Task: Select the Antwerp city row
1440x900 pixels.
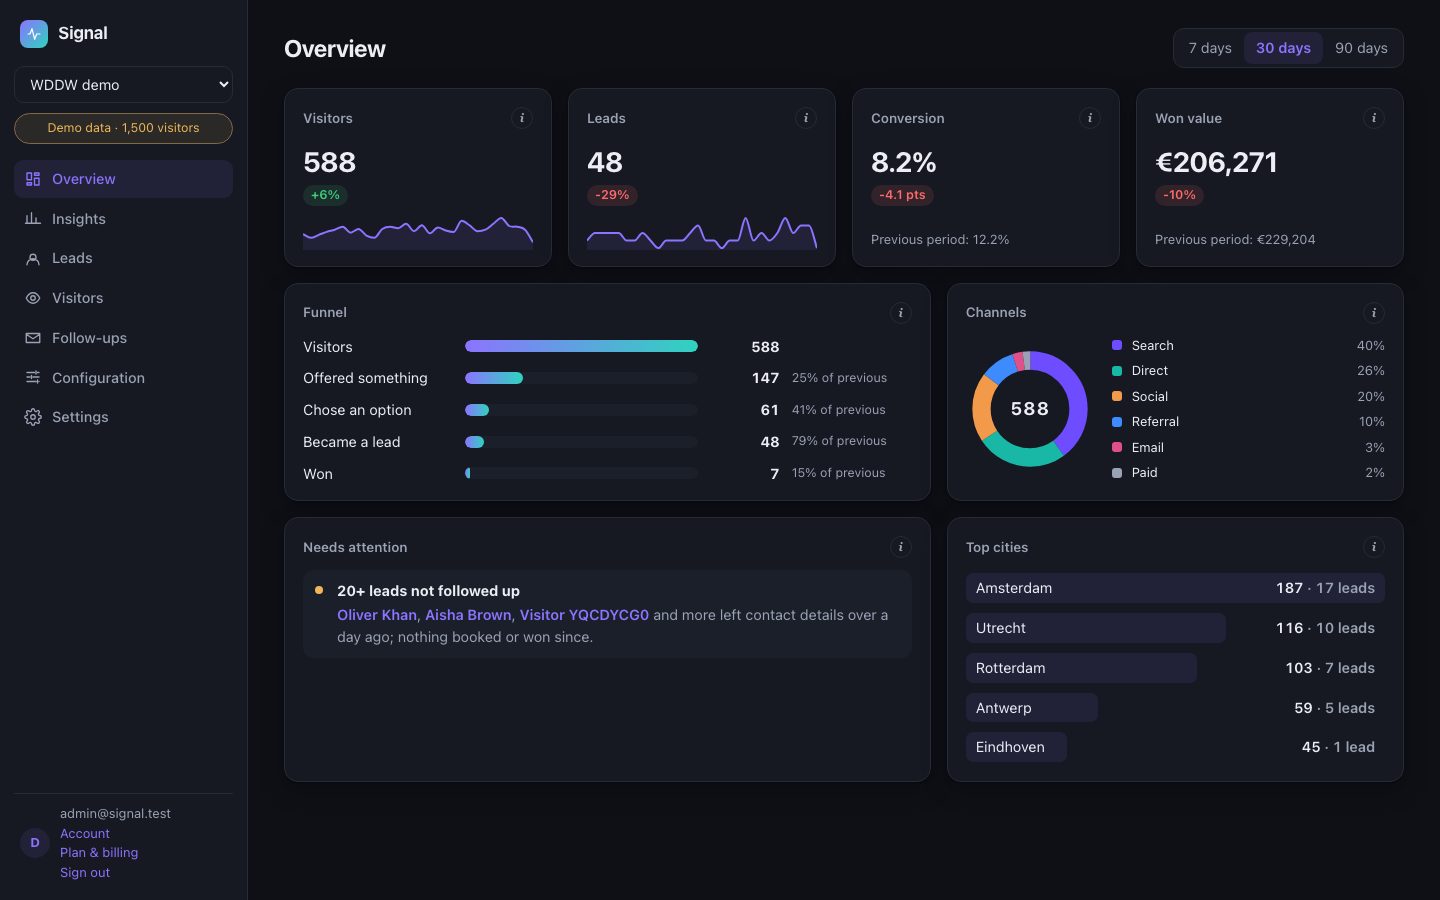Action: click(1175, 708)
